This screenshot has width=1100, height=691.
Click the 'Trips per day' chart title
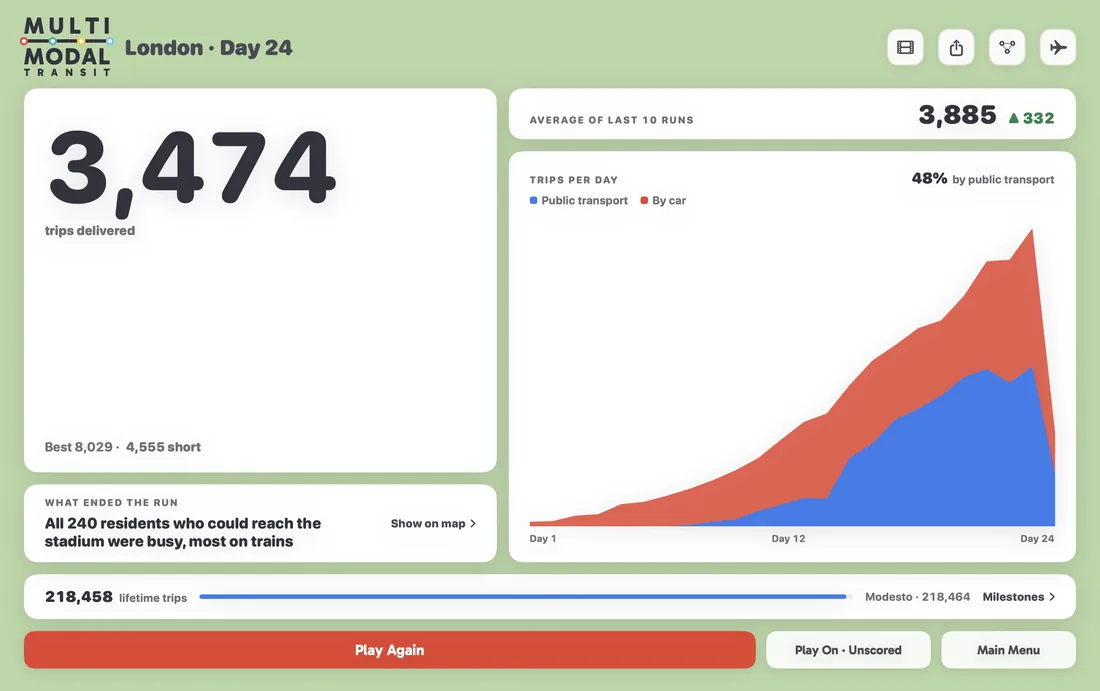(574, 180)
